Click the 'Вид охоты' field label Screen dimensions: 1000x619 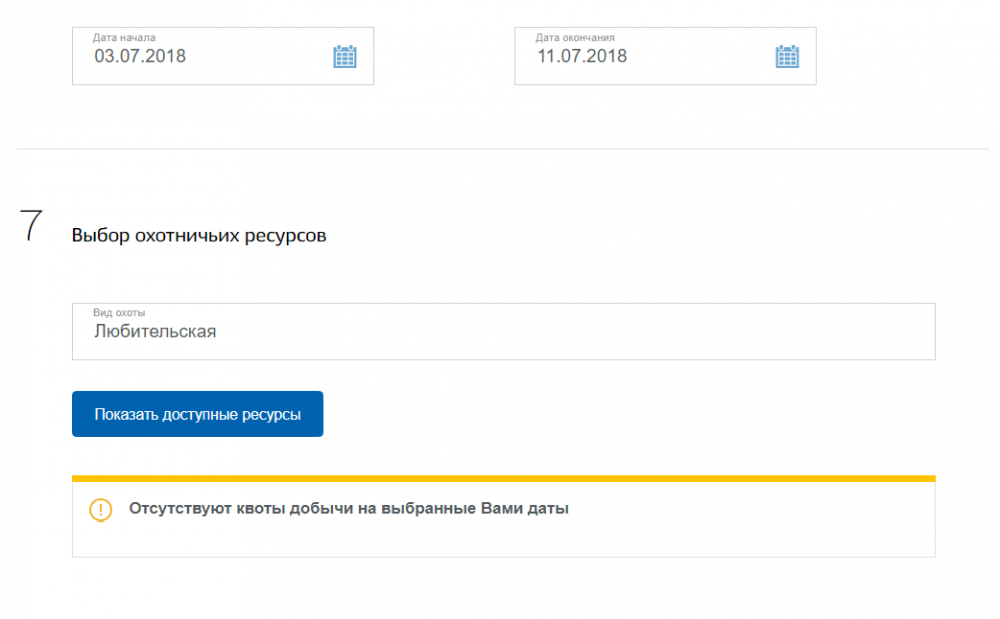119,313
